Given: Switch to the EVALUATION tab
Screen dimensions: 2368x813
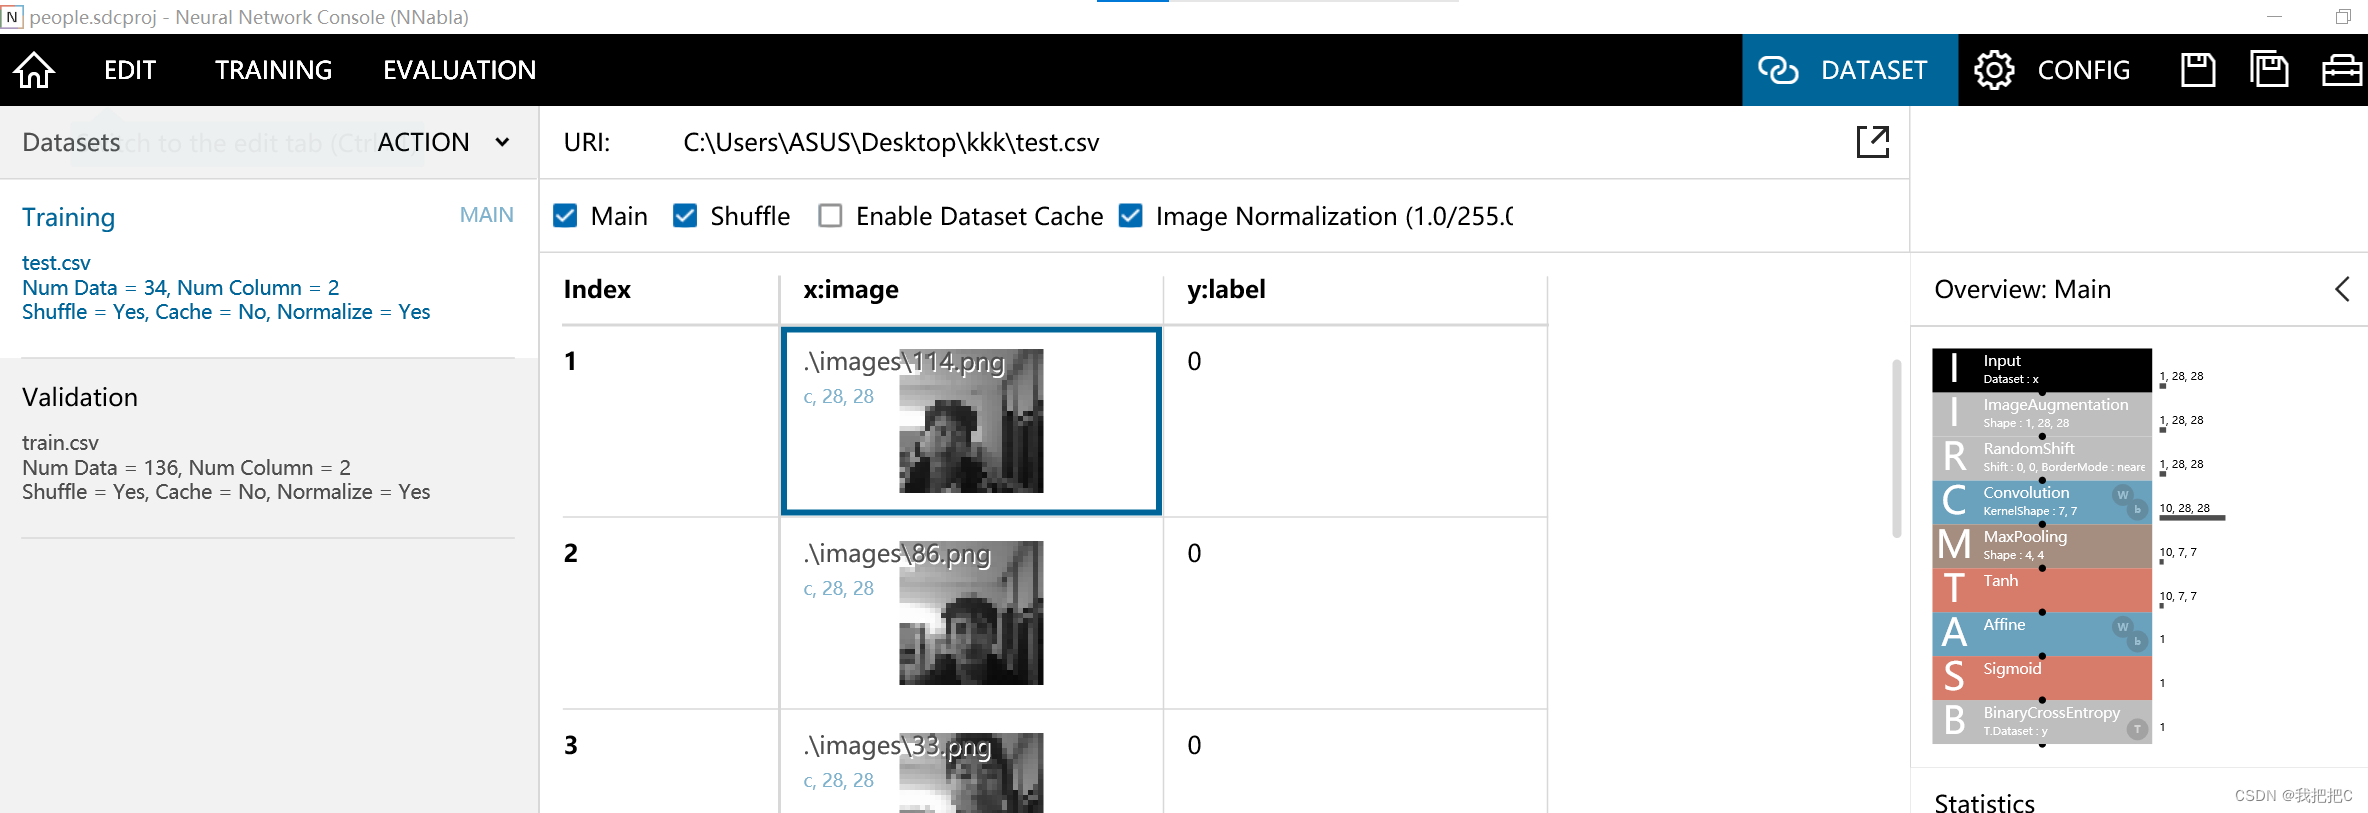Looking at the screenshot, I should (x=459, y=70).
